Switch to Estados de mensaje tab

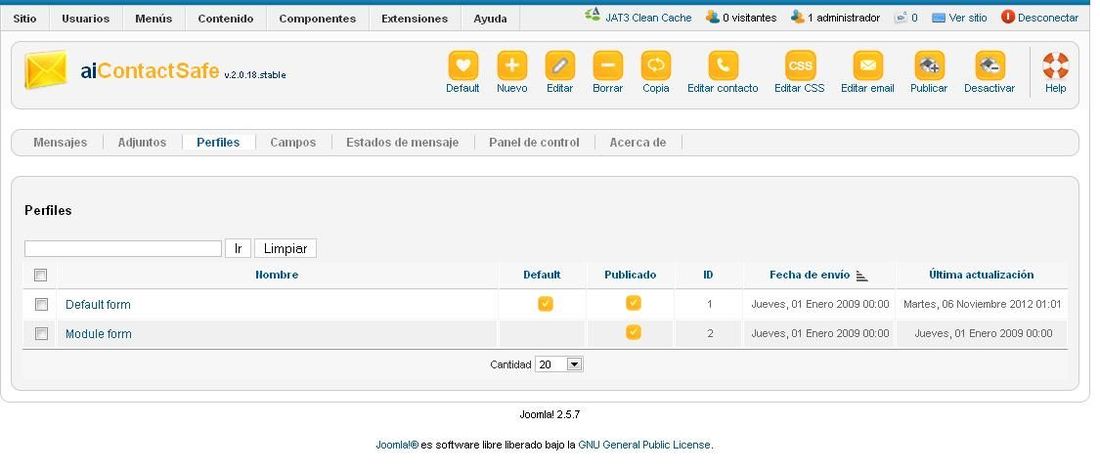click(x=403, y=142)
